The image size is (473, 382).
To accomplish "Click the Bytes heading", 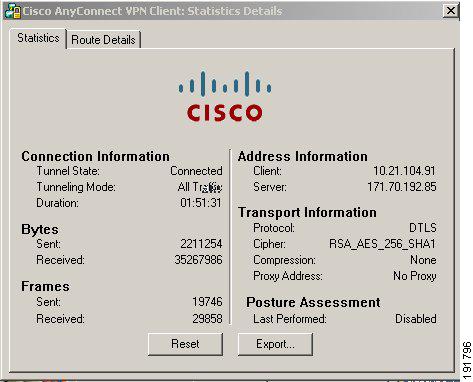I will [x=40, y=230].
